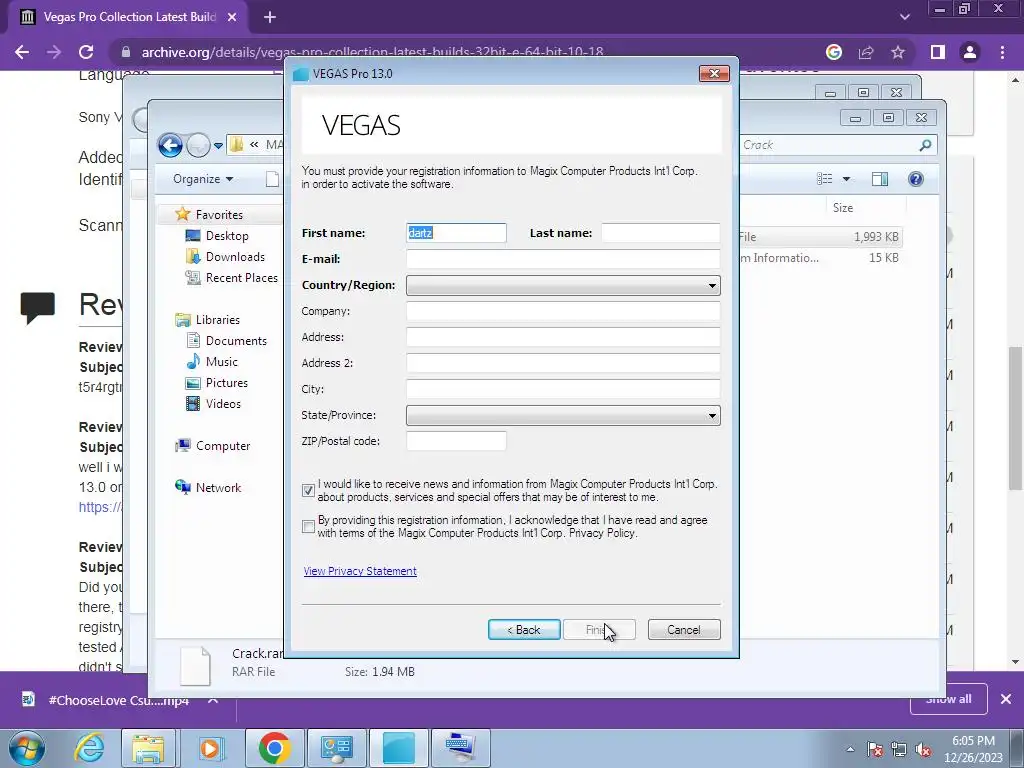
Task: Open Chrome three-dot menu
Action: click(x=1002, y=52)
